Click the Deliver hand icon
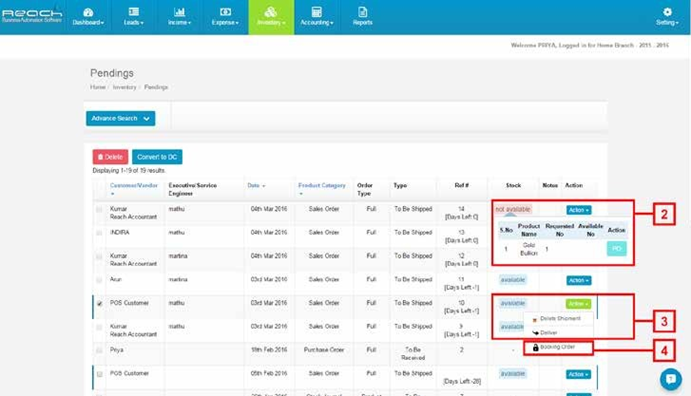 [x=535, y=333]
